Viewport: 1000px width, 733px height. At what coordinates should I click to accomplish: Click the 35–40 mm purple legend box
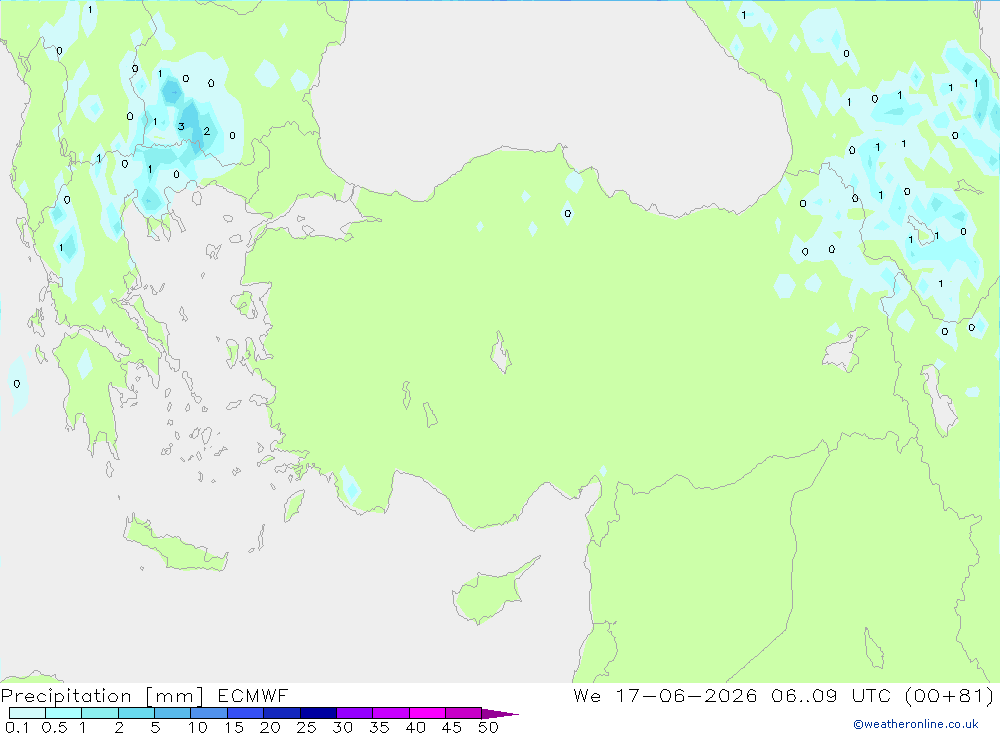391,713
